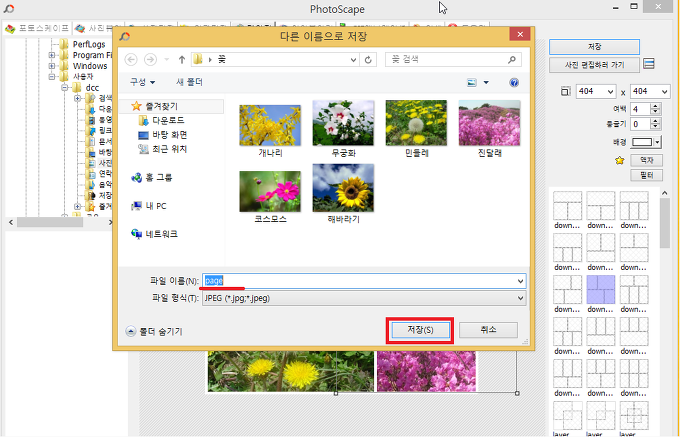This screenshot has height=437, width=680.
Task: Open the 액자 frame options
Action: point(647,160)
